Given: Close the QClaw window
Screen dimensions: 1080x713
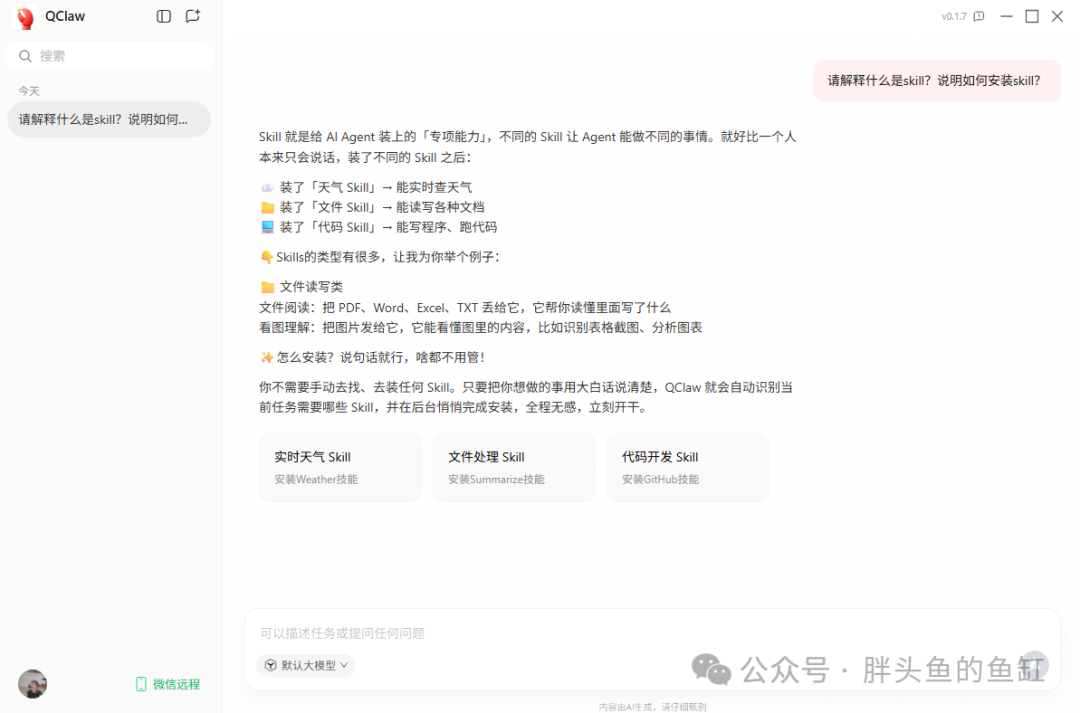Looking at the screenshot, I should pos(1057,16).
